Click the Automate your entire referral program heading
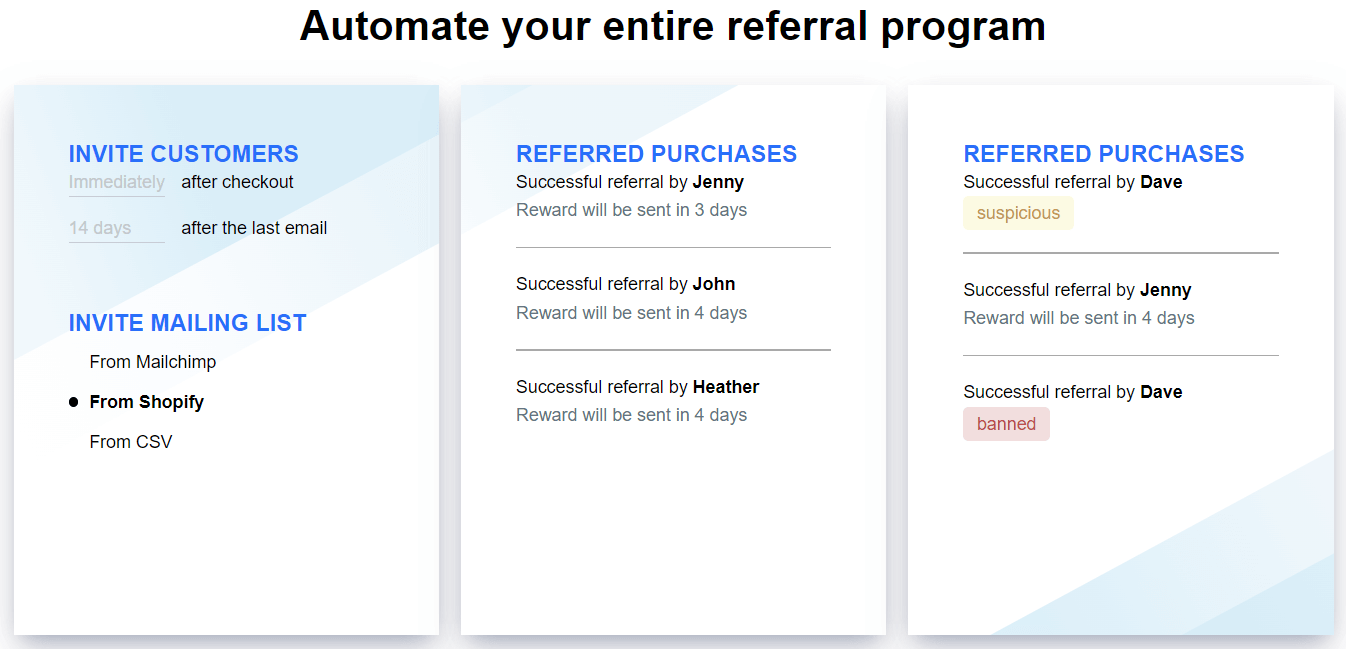The image size is (1346, 649). coord(672,27)
